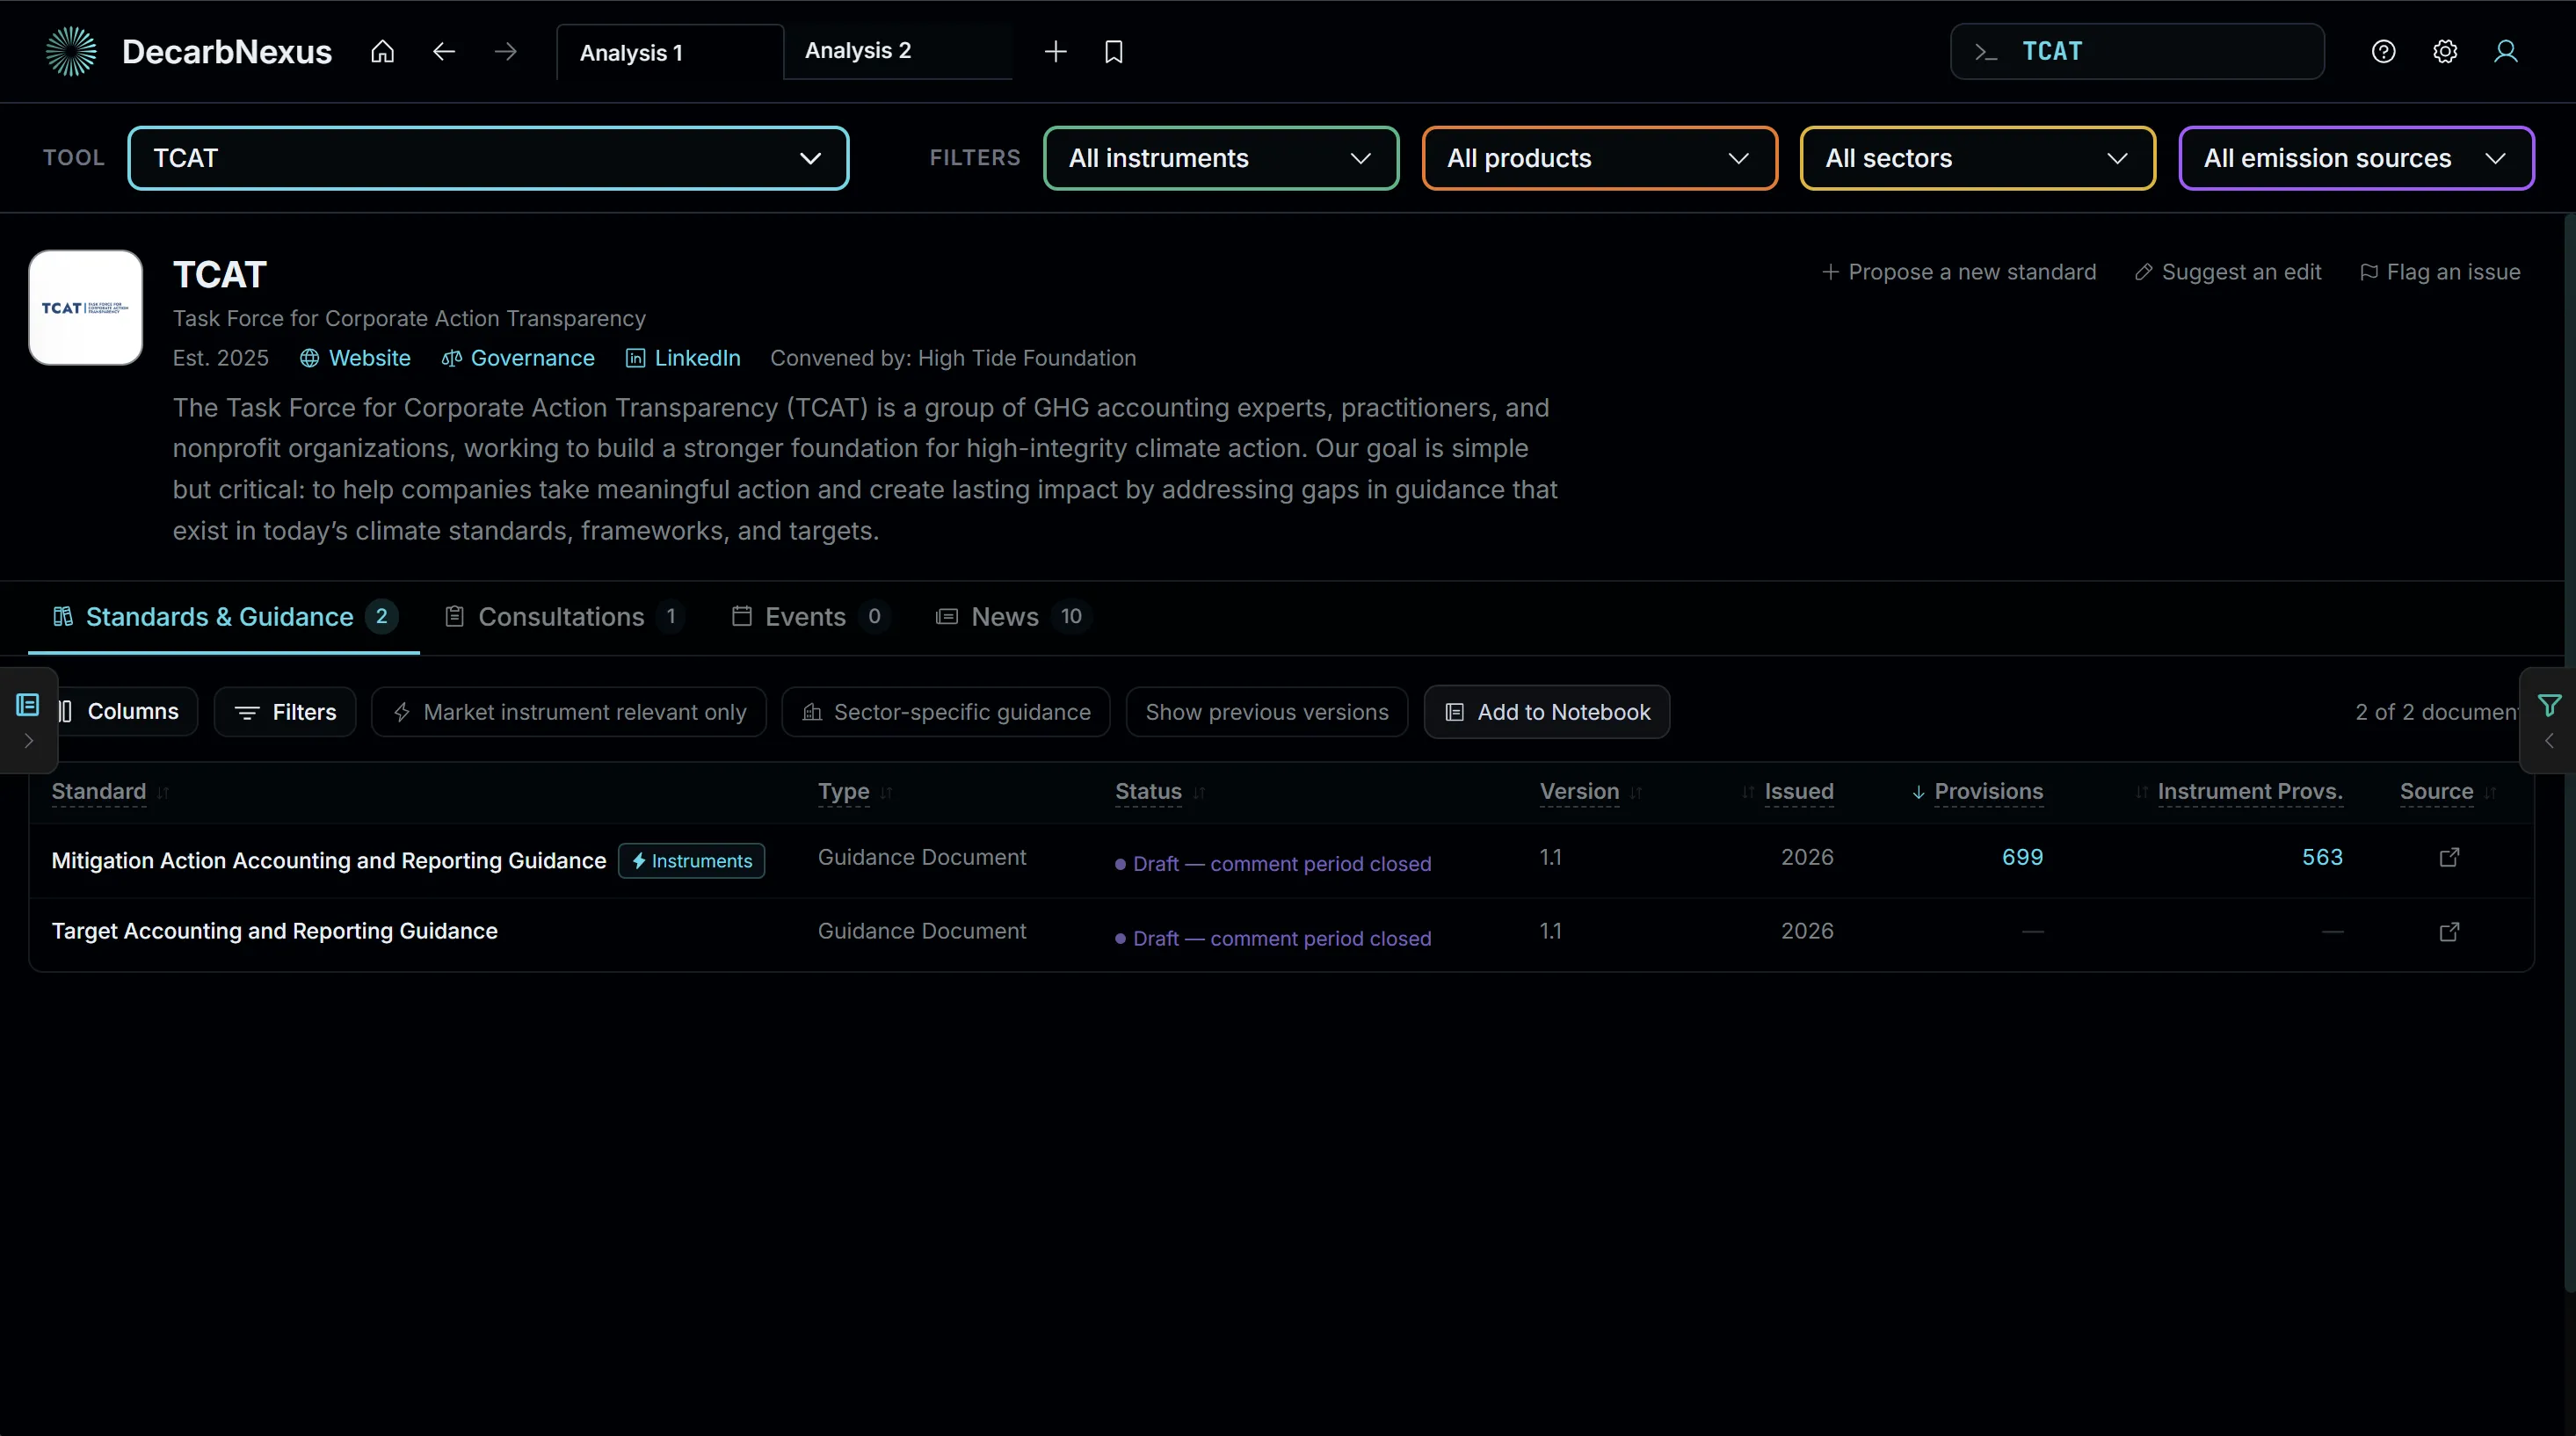
Task: Click the 699 provisions count
Action: click(2022, 857)
